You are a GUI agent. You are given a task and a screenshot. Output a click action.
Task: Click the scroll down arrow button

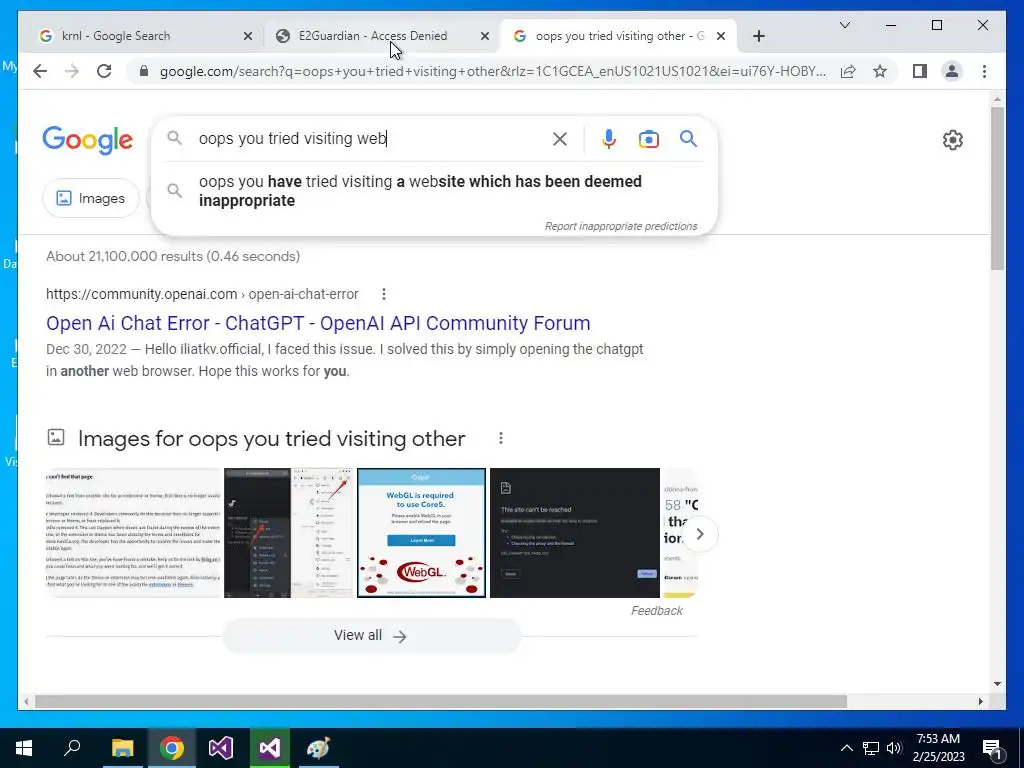[x=997, y=684]
